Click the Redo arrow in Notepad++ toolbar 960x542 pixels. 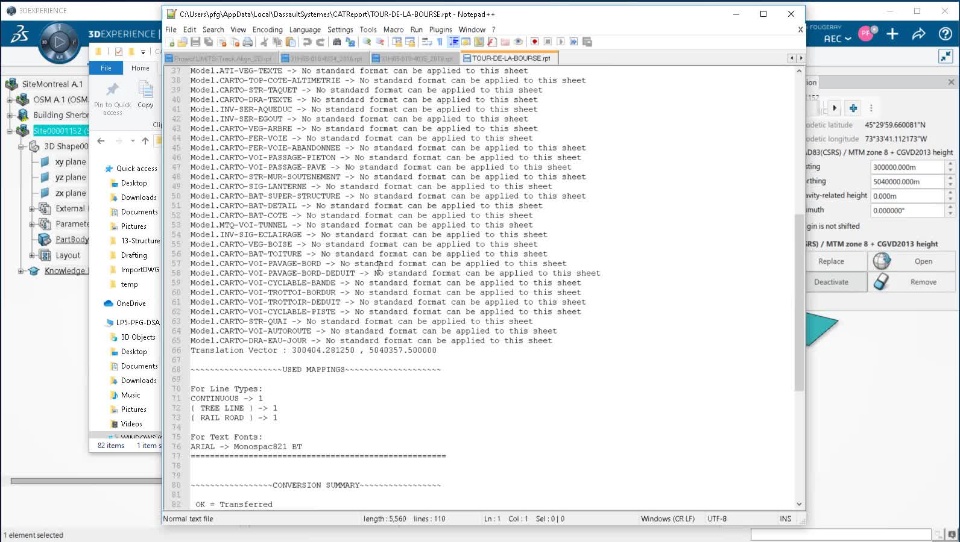click(320, 42)
